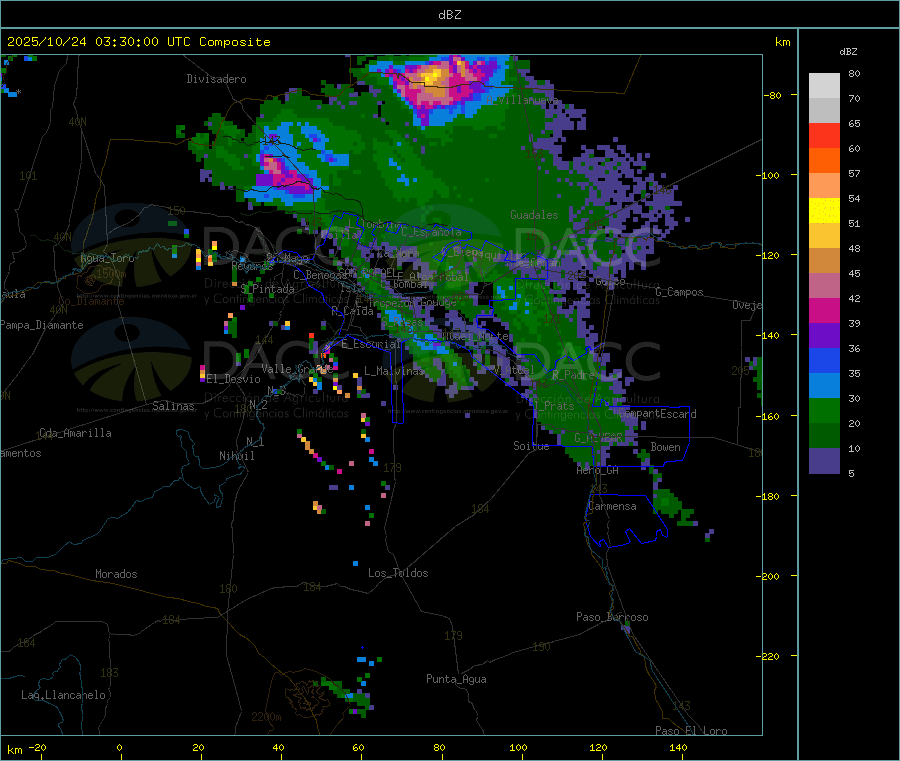Click the timestamp 2025/10/24 03:30:00 UTC Composite
This screenshot has width=900, height=761.
[138, 42]
